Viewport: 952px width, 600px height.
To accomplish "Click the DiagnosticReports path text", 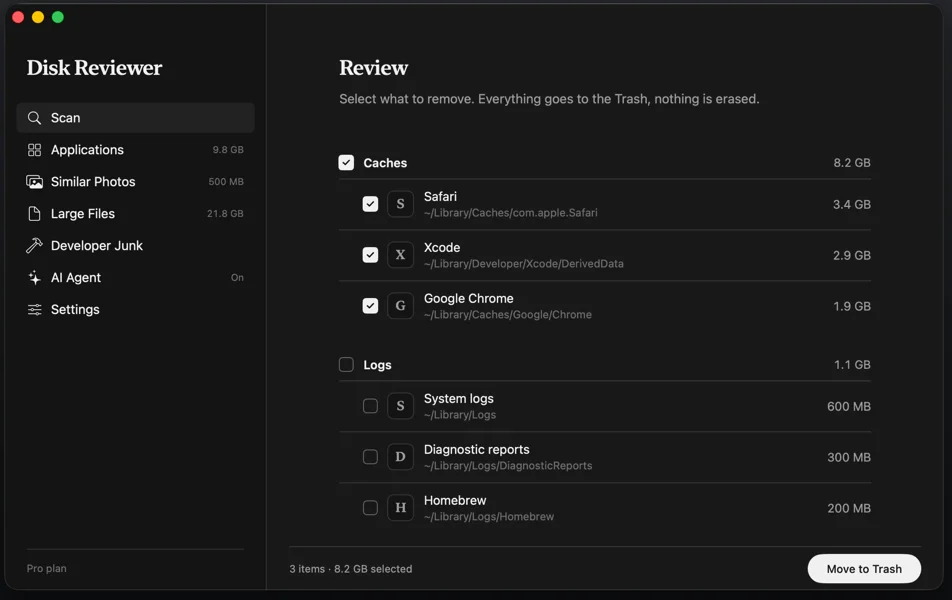I will pos(508,466).
